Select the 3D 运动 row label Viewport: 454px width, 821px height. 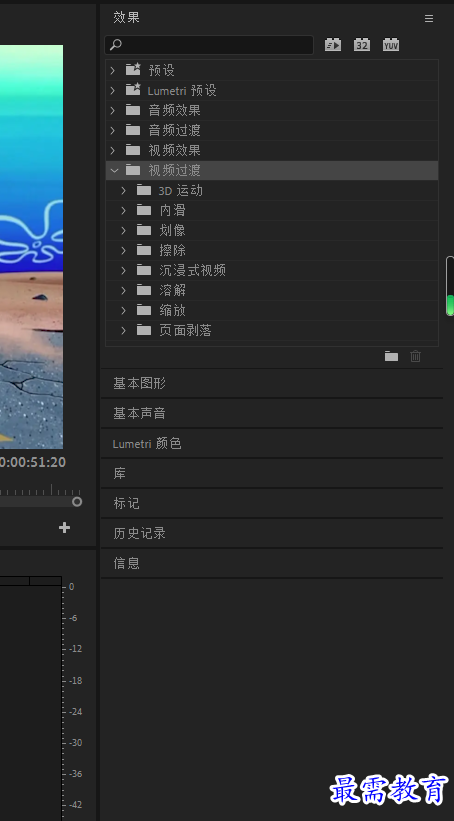point(181,190)
